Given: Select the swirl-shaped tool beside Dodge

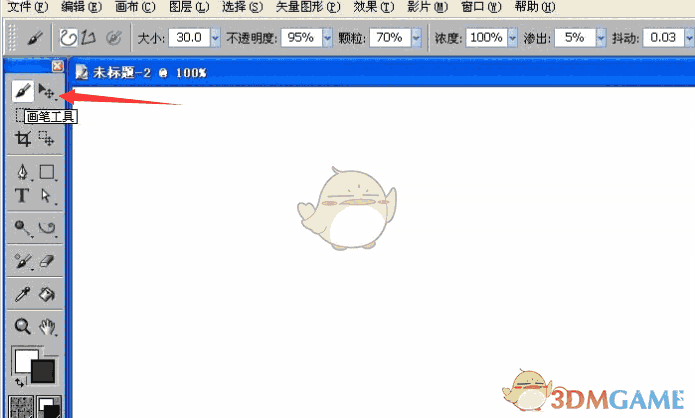Looking at the screenshot, I should tap(47, 228).
